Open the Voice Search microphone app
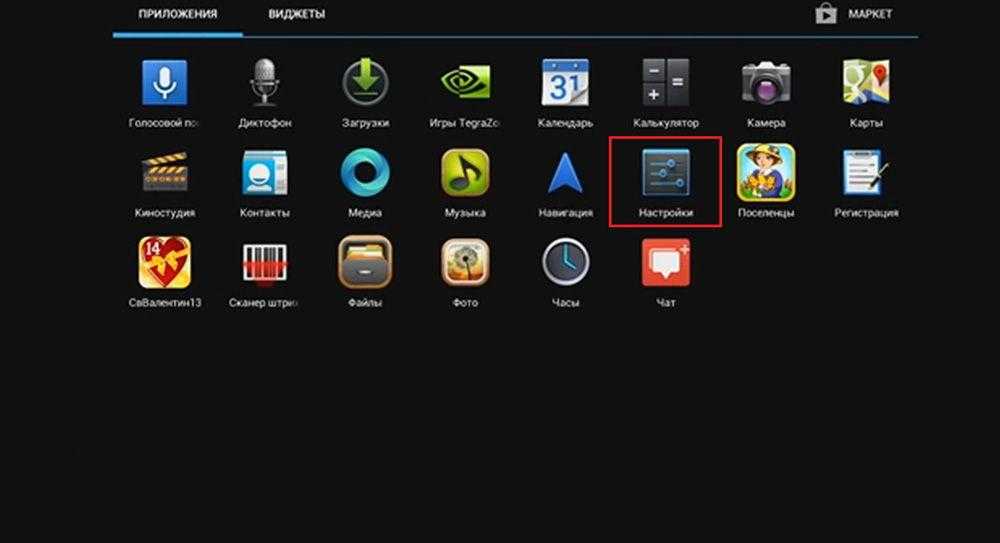This screenshot has height=543, width=1000. point(164,82)
